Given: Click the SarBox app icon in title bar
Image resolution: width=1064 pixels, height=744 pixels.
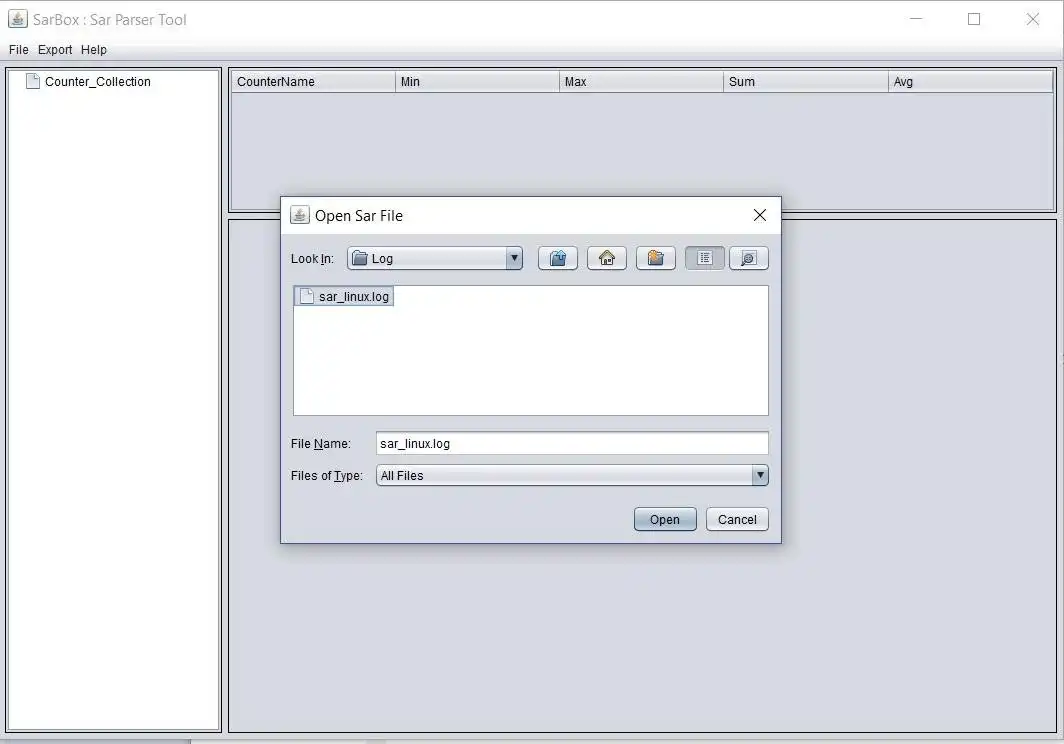Looking at the screenshot, I should (x=18, y=19).
